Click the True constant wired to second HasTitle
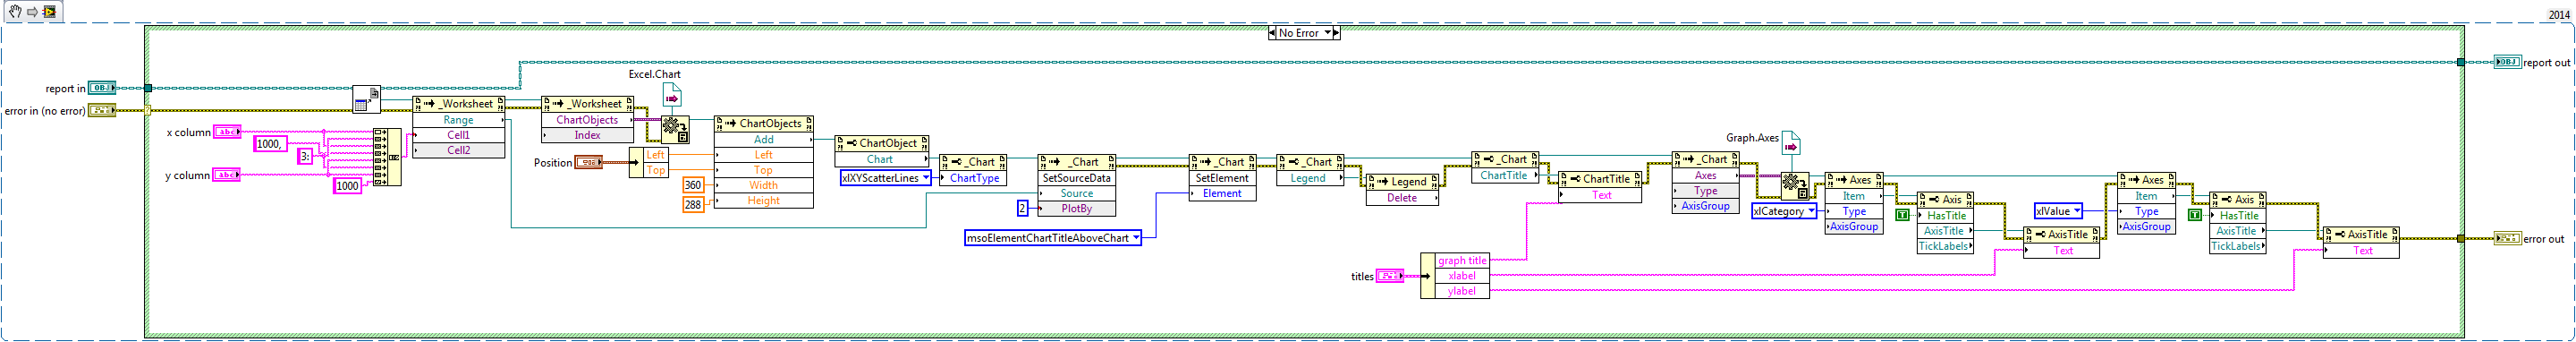 click(x=2195, y=215)
